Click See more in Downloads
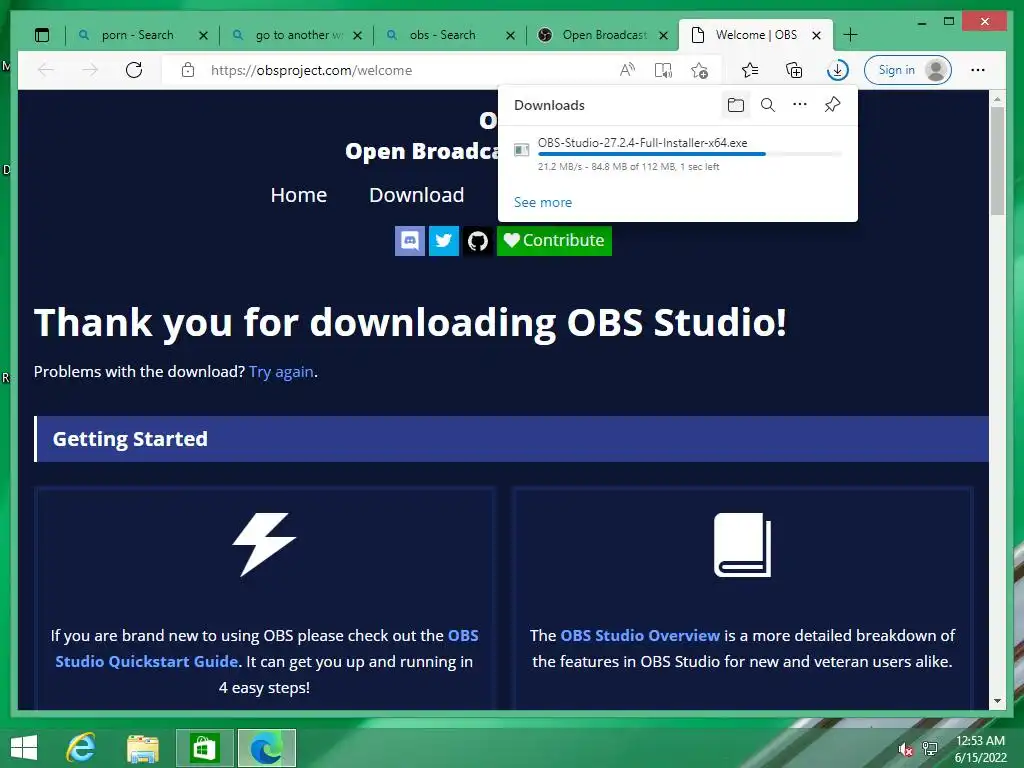 click(x=543, y=202)
